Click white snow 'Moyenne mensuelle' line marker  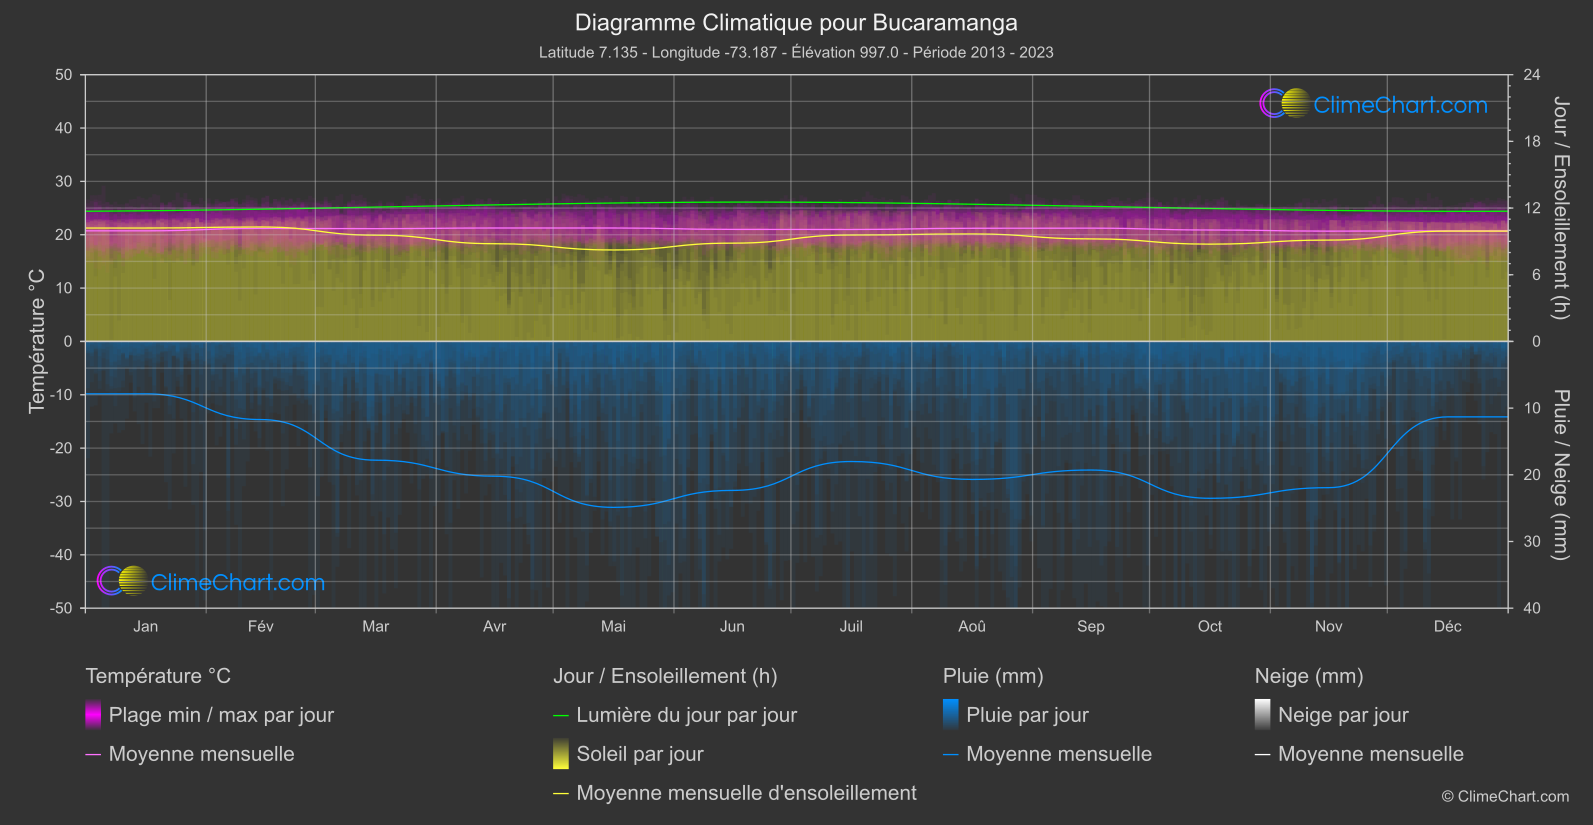point(1263,755)
